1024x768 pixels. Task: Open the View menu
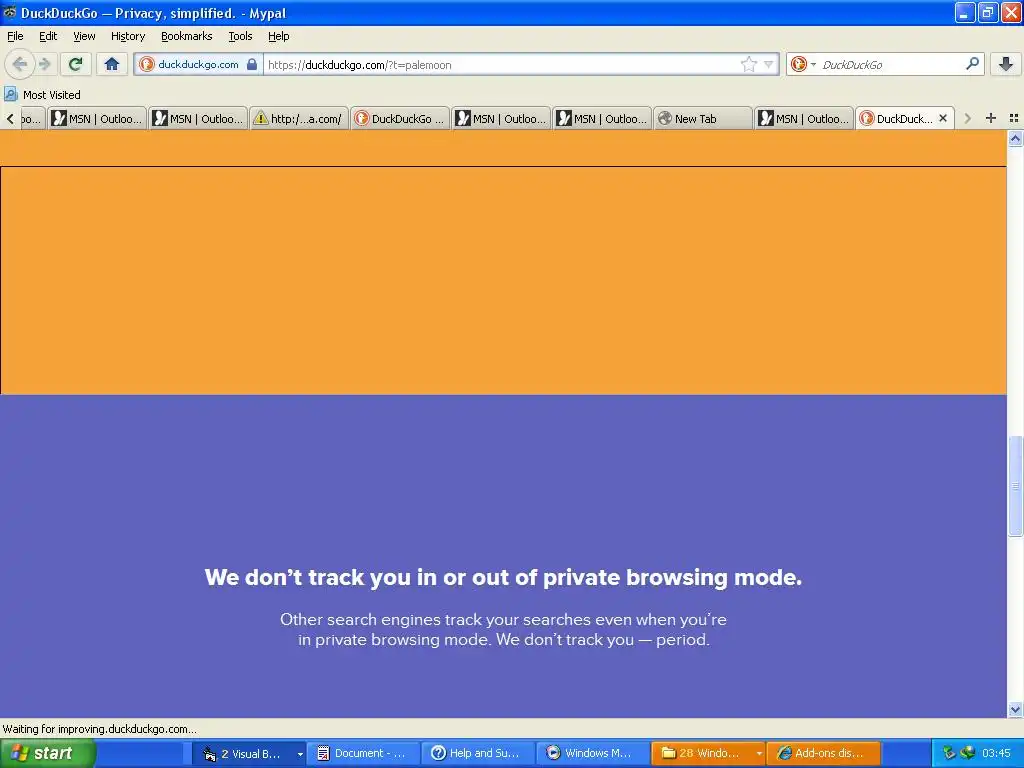[x=84, y=36]
